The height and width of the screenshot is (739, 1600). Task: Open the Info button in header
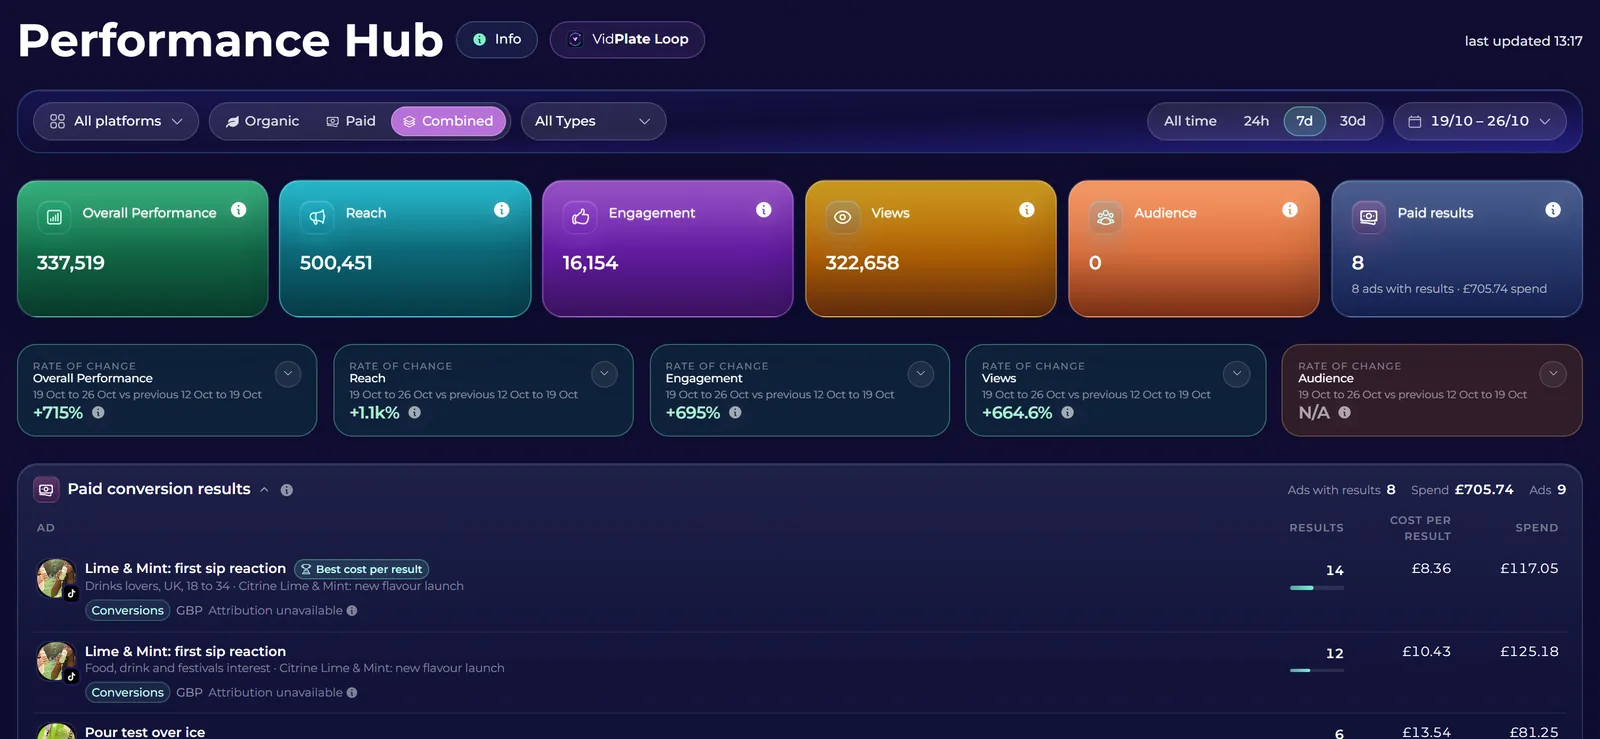(497, 40)
